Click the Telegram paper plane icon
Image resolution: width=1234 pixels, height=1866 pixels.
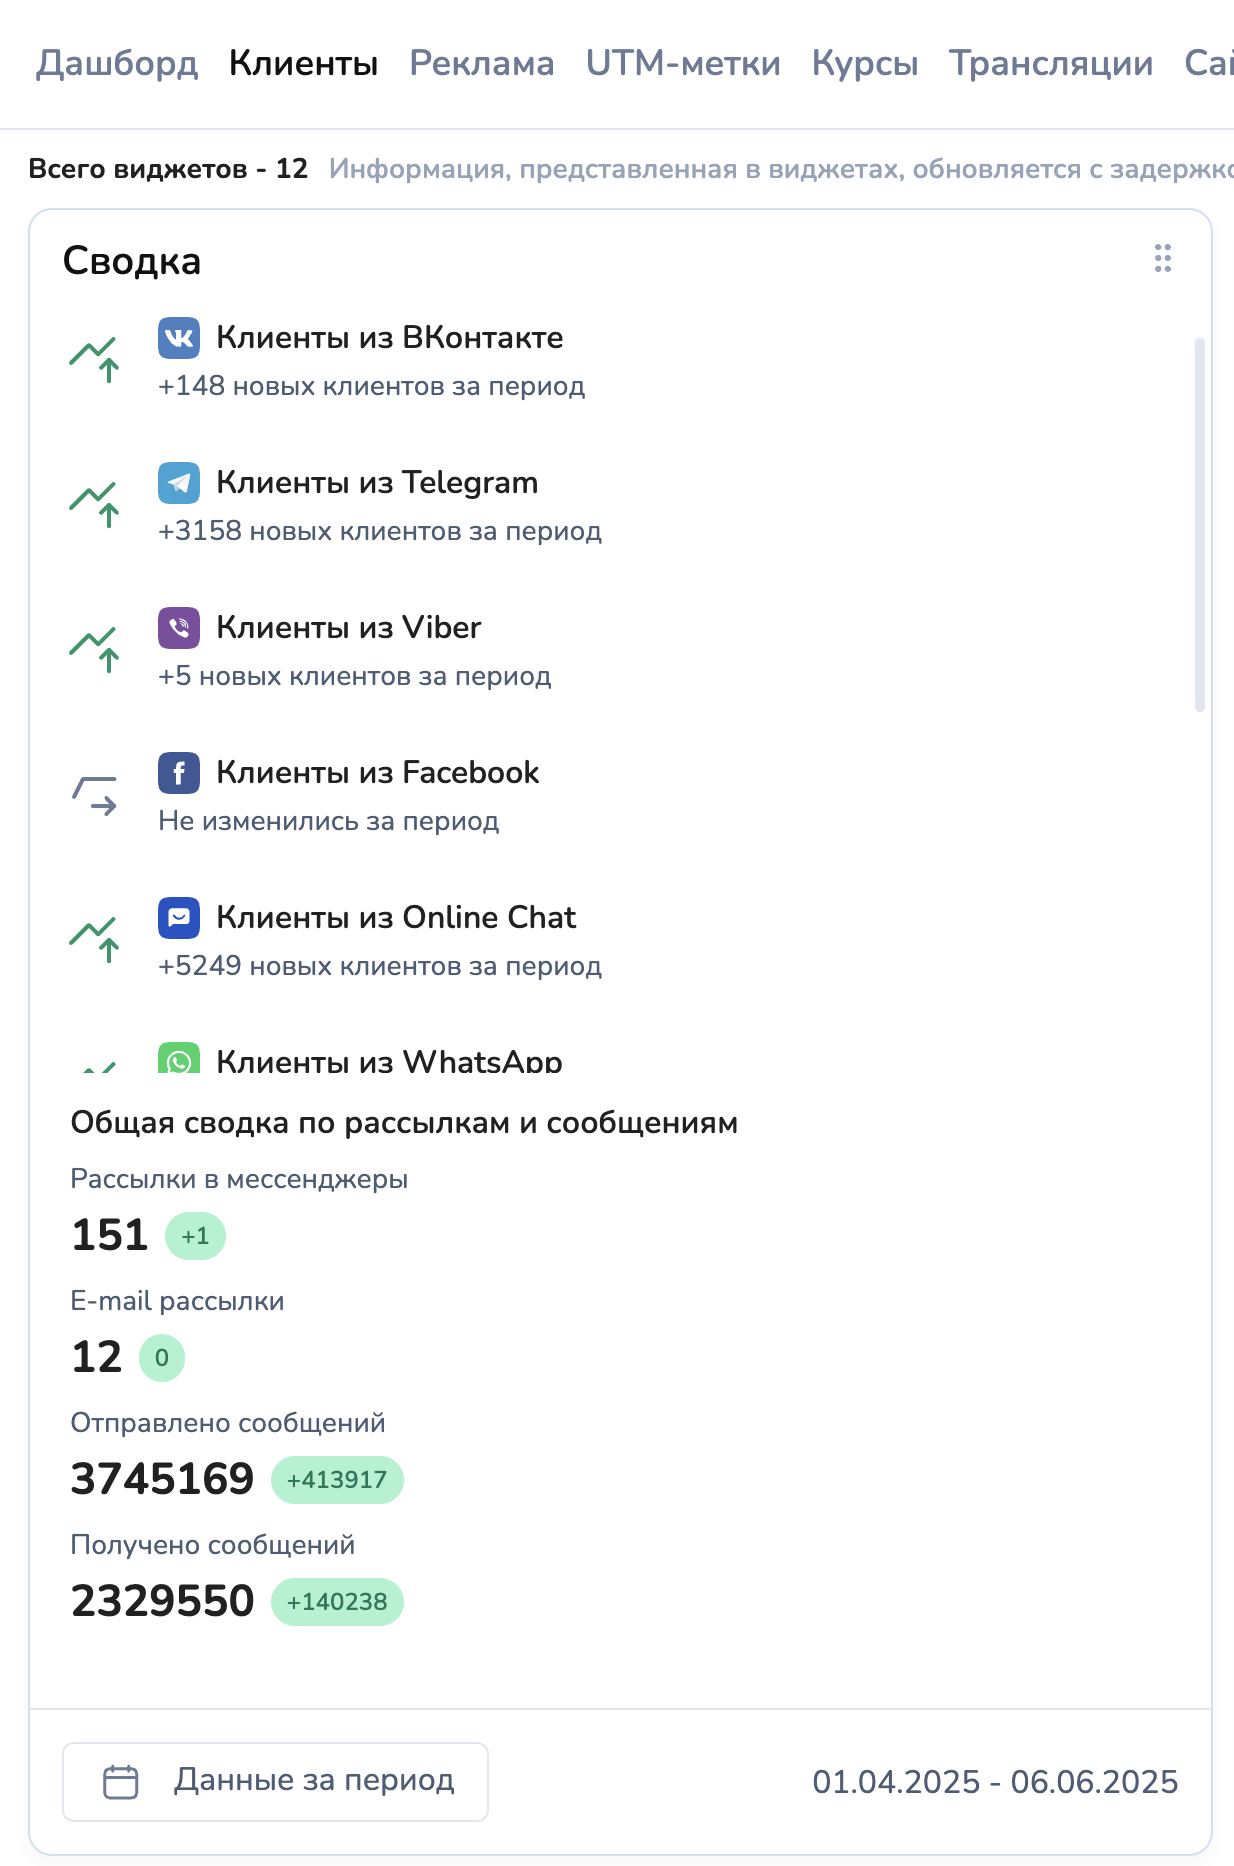pos(179,483)
